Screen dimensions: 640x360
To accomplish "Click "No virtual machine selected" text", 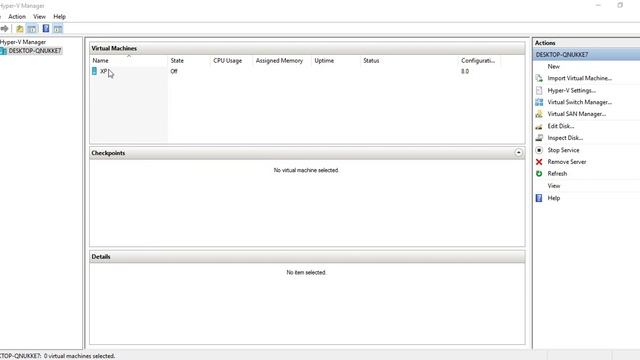I will [x=306, y=170].
